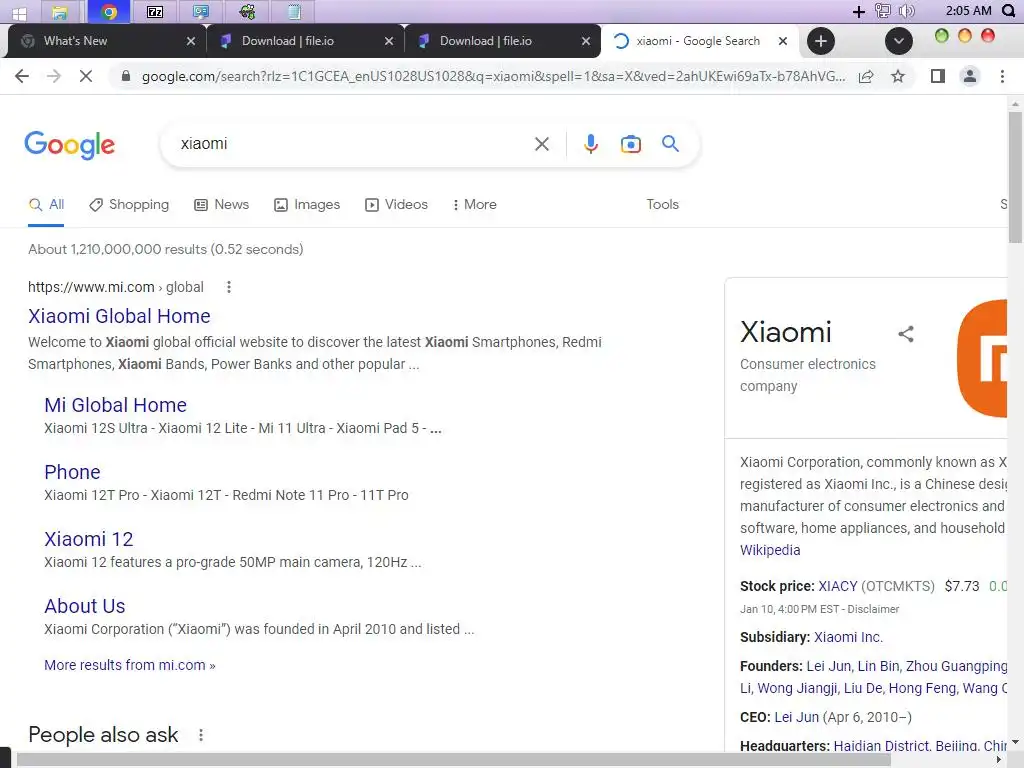Screen dimensions: 1024x768
Task: Select the Videos search filter
Action: pyautogui.click(x=396, y=204)
